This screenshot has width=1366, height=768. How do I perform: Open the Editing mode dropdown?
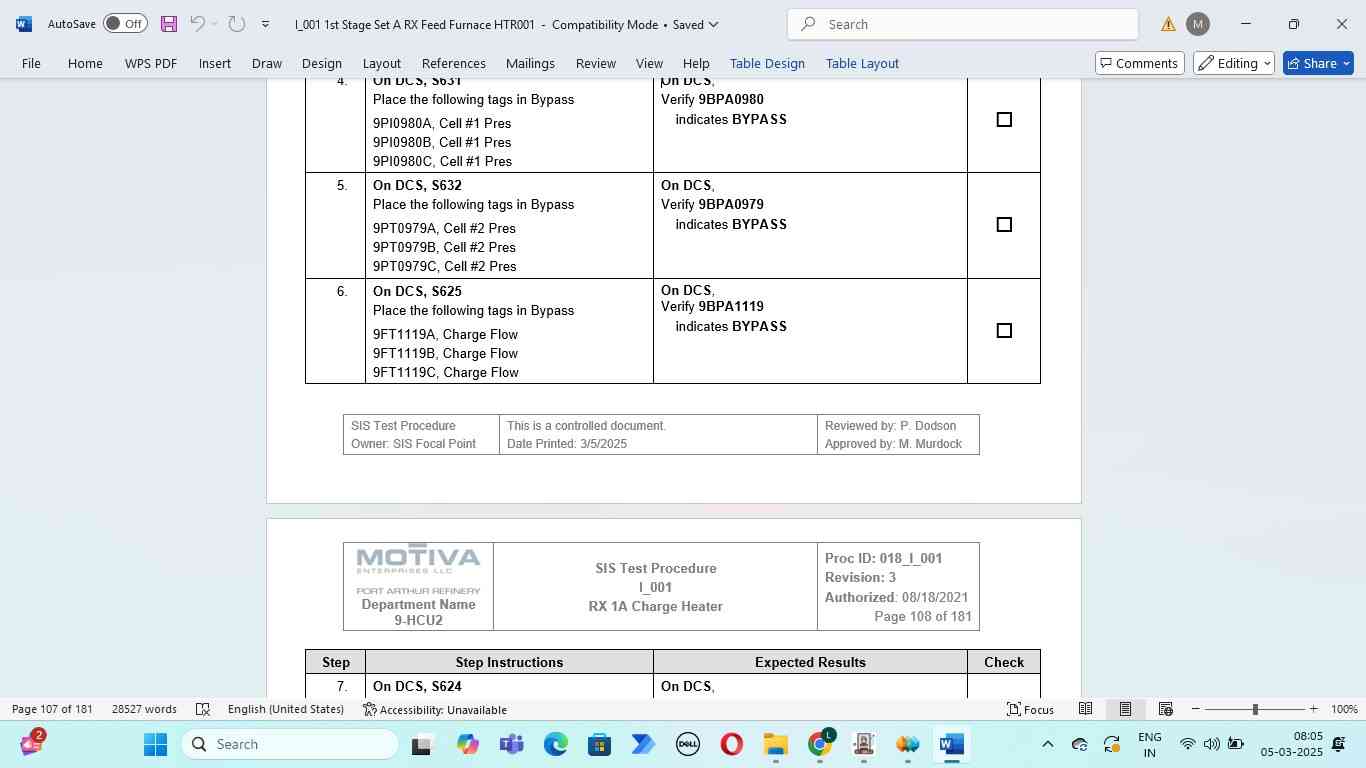click(x=1234, y=63)
